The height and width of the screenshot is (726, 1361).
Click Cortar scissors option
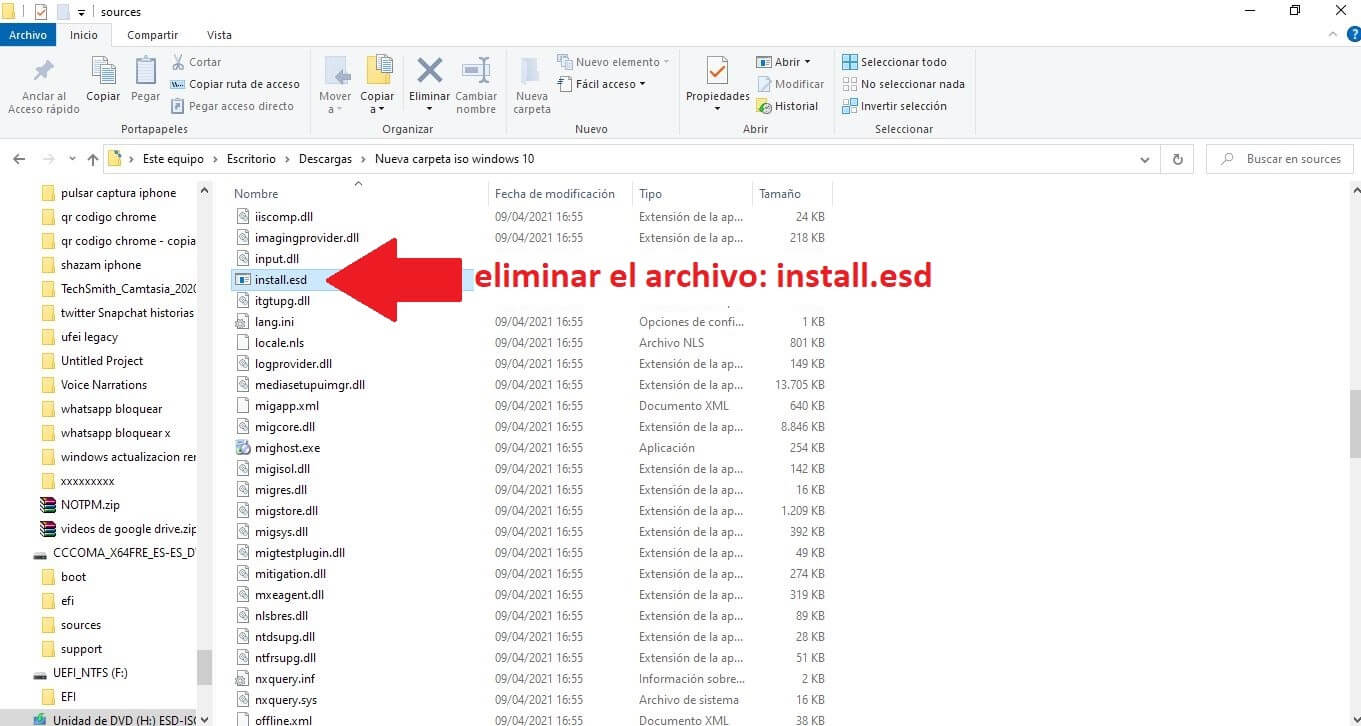196,62
